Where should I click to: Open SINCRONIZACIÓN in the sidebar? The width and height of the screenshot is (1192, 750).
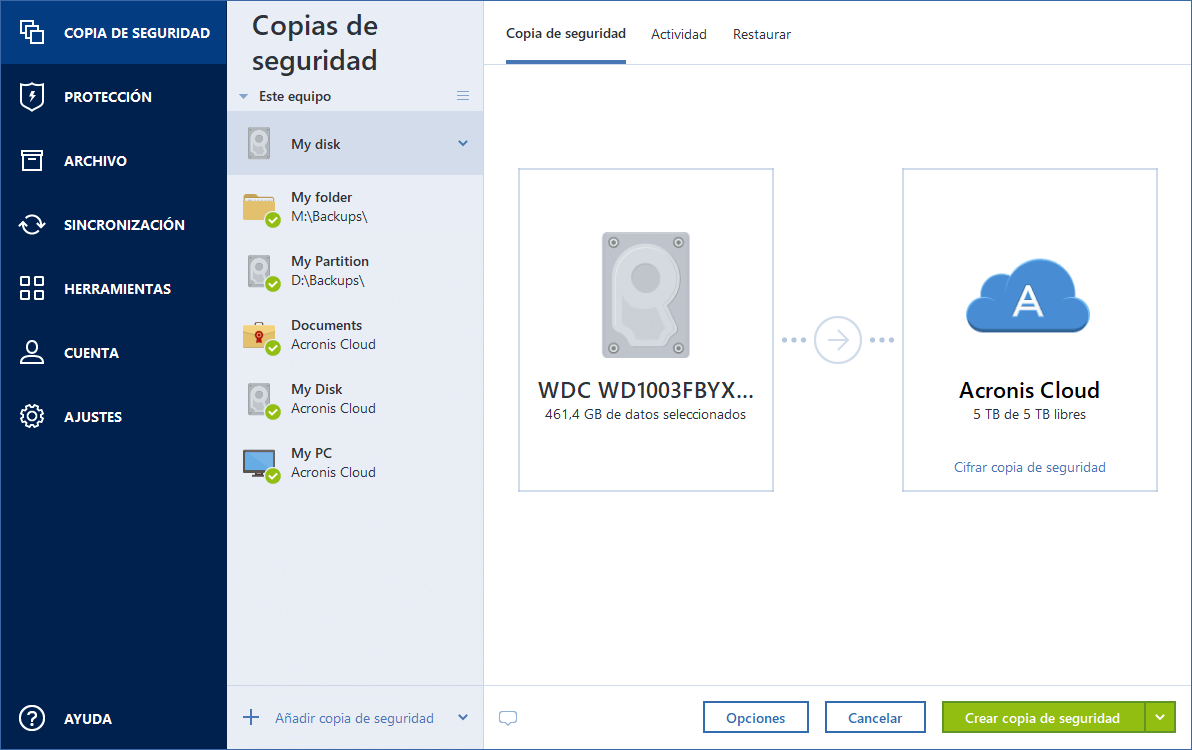click(x=113, y=224)
